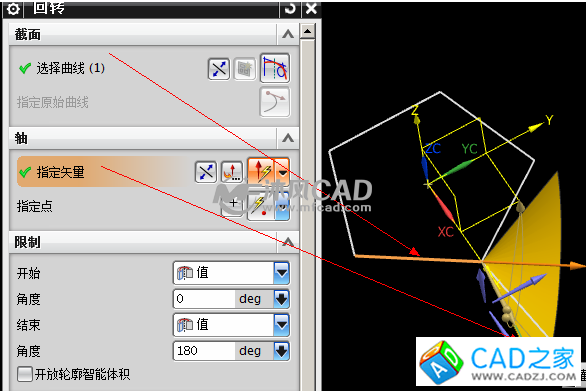Open the vector type dropdown arrow
Image resolution: width=586 pixels, height=391 pixels.
tap(283, 172)
